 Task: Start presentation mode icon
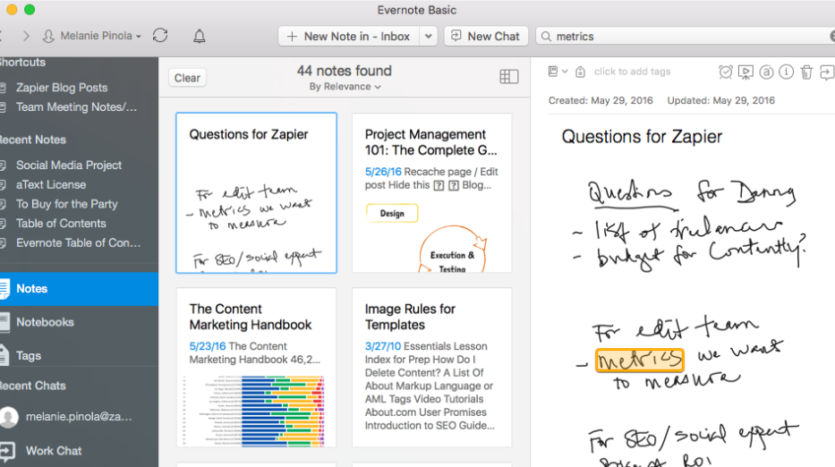[x=746, y=72]
